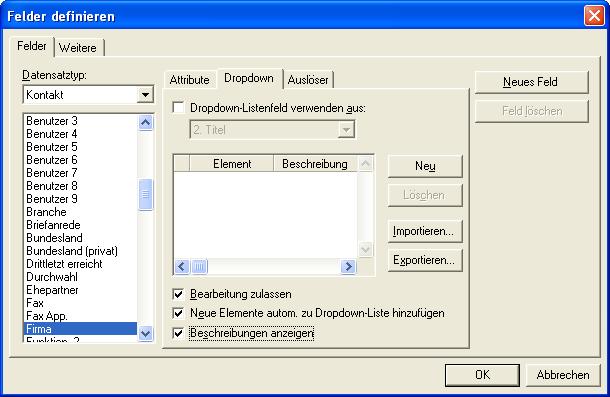This screenshot has height=397, width=610.
Task: Open the Weitere tab
Action: (x=78, y=48)
